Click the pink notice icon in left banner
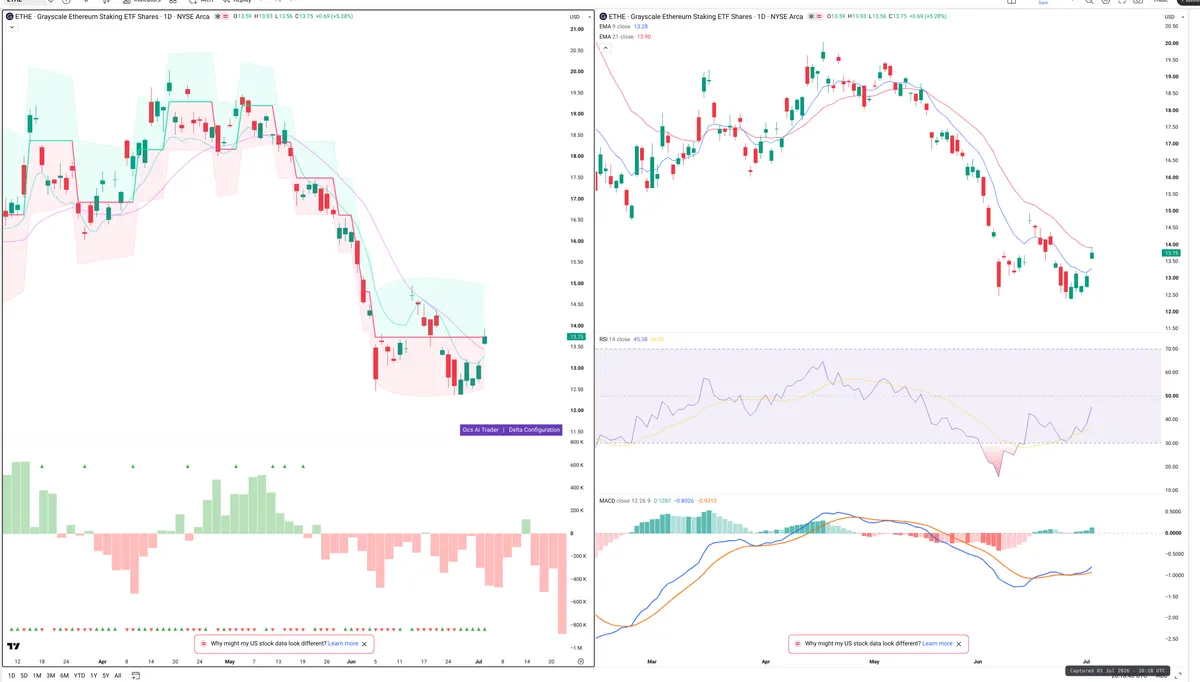 click(x=202, y=644)
